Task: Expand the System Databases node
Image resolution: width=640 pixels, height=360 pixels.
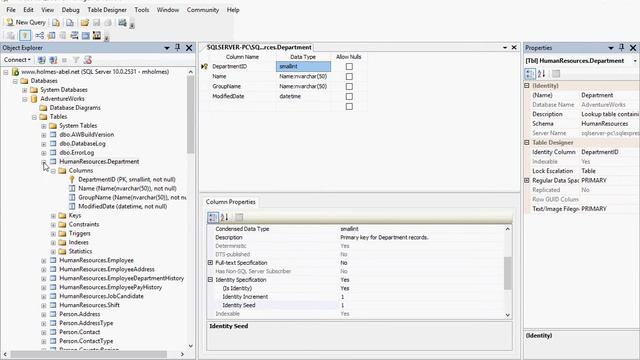Action: 25,90
